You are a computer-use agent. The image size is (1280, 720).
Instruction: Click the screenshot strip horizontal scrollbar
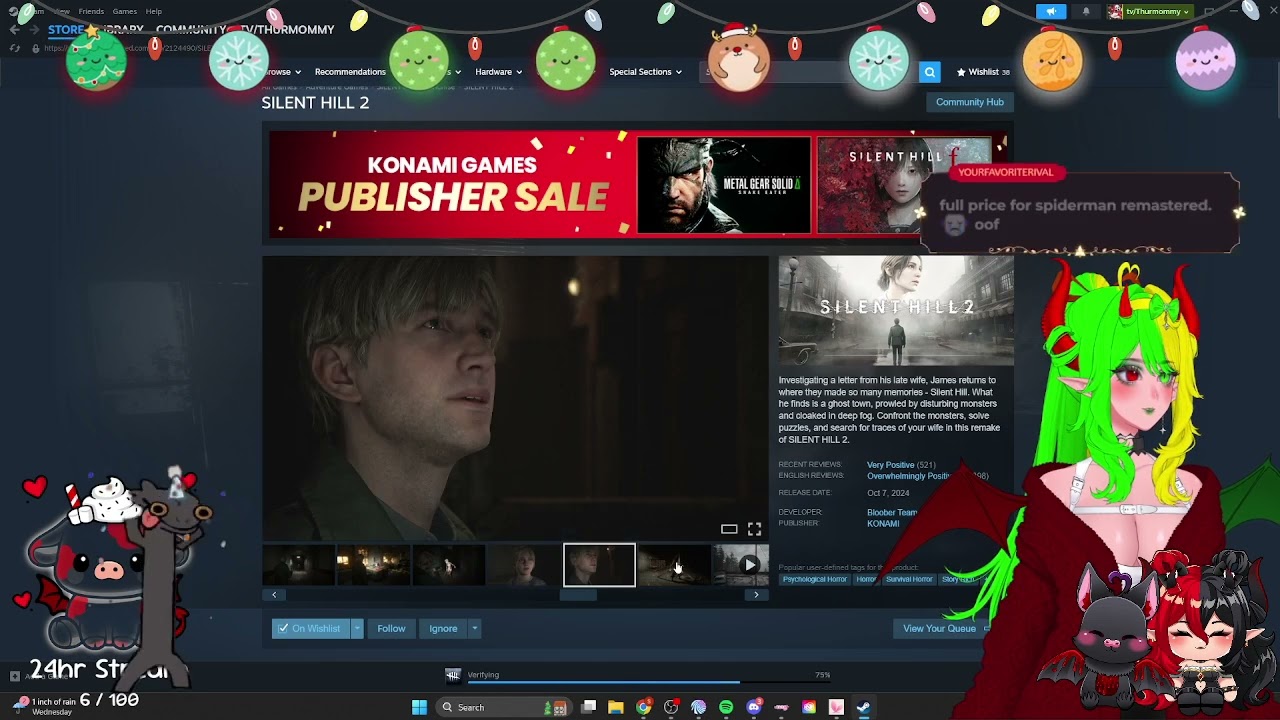(578, 595)
